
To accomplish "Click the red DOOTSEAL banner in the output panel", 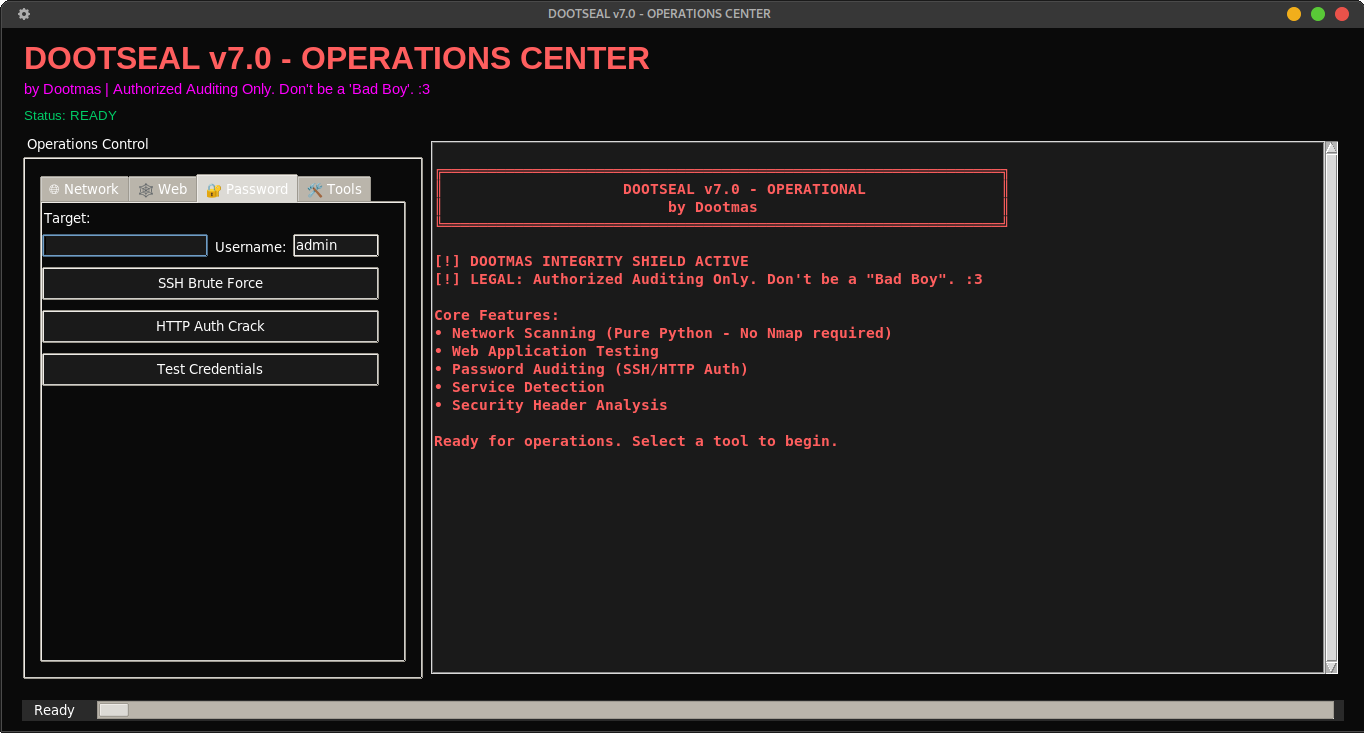I will tap(721, 197).
